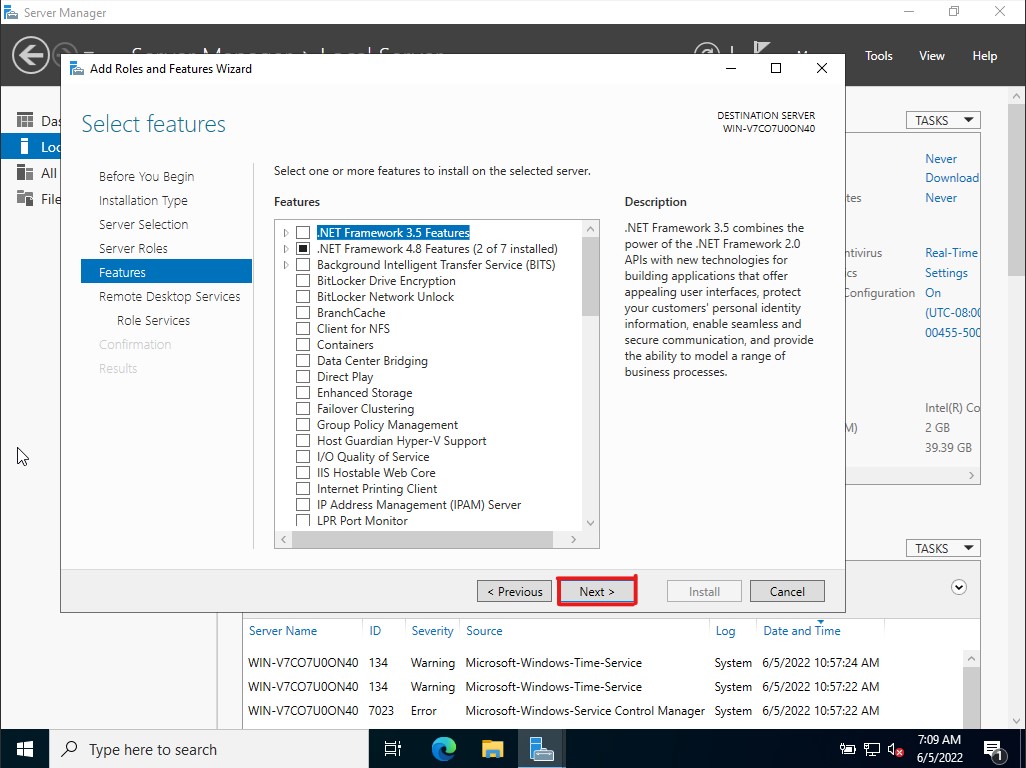The width and height of the screenshot is (1026, 768).
Task: Enable Failover Clustering checkbox
Action: [303, 408]
